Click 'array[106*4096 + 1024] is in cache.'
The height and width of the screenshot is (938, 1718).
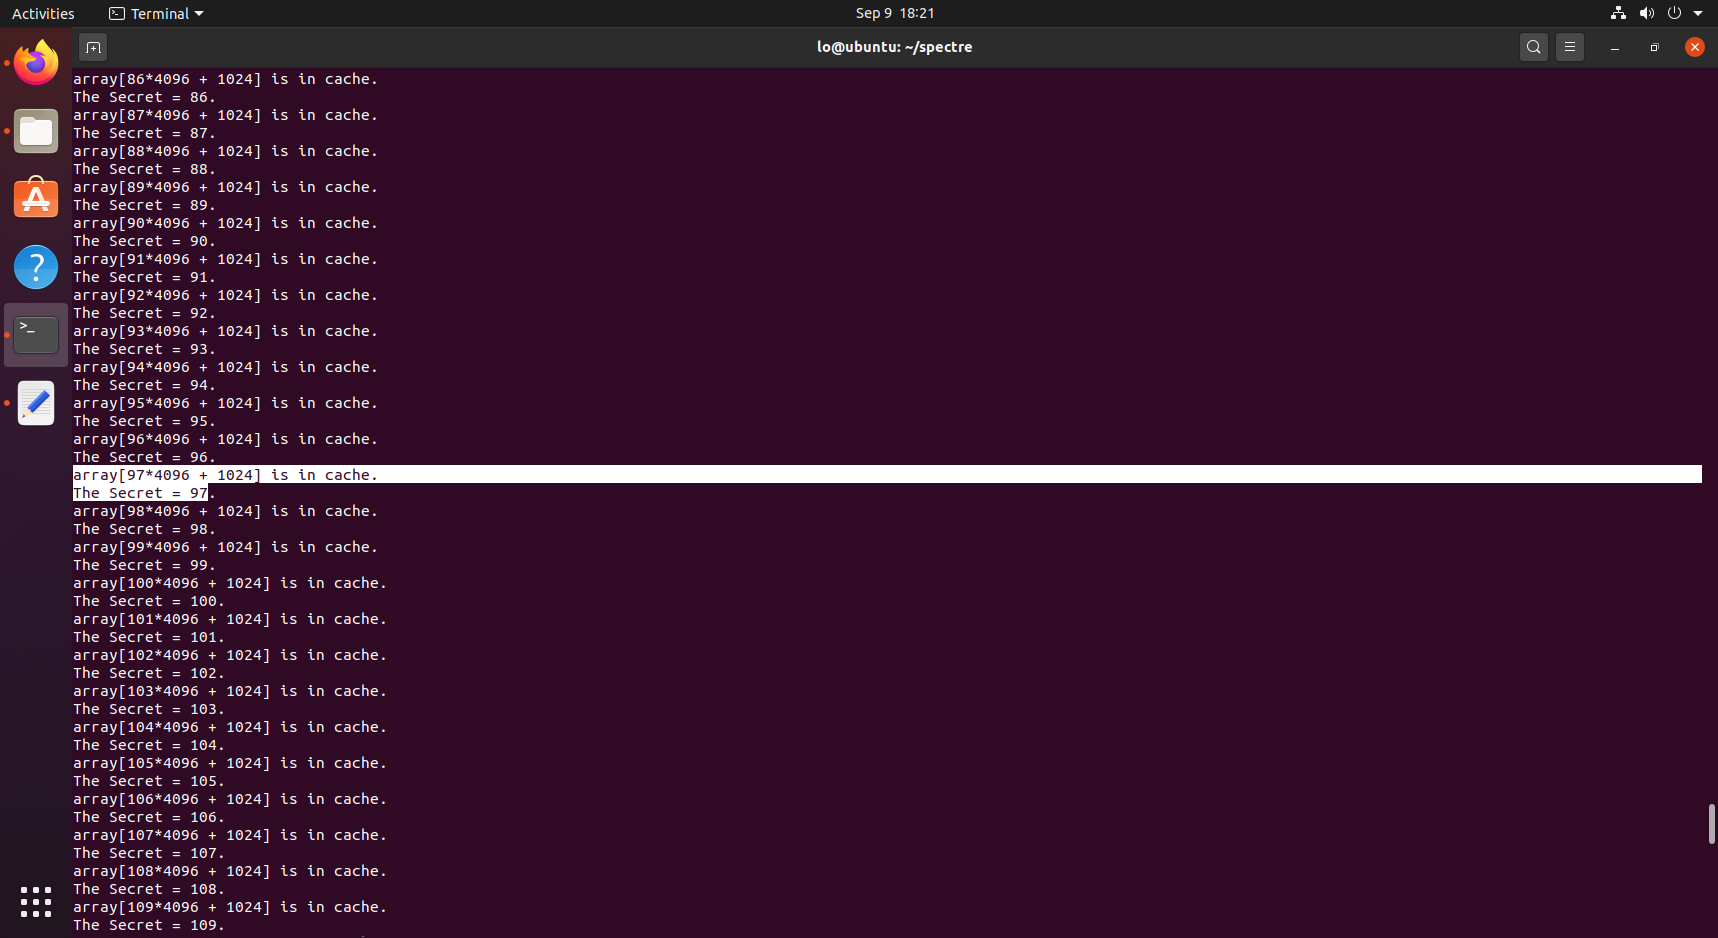(230, 799)
